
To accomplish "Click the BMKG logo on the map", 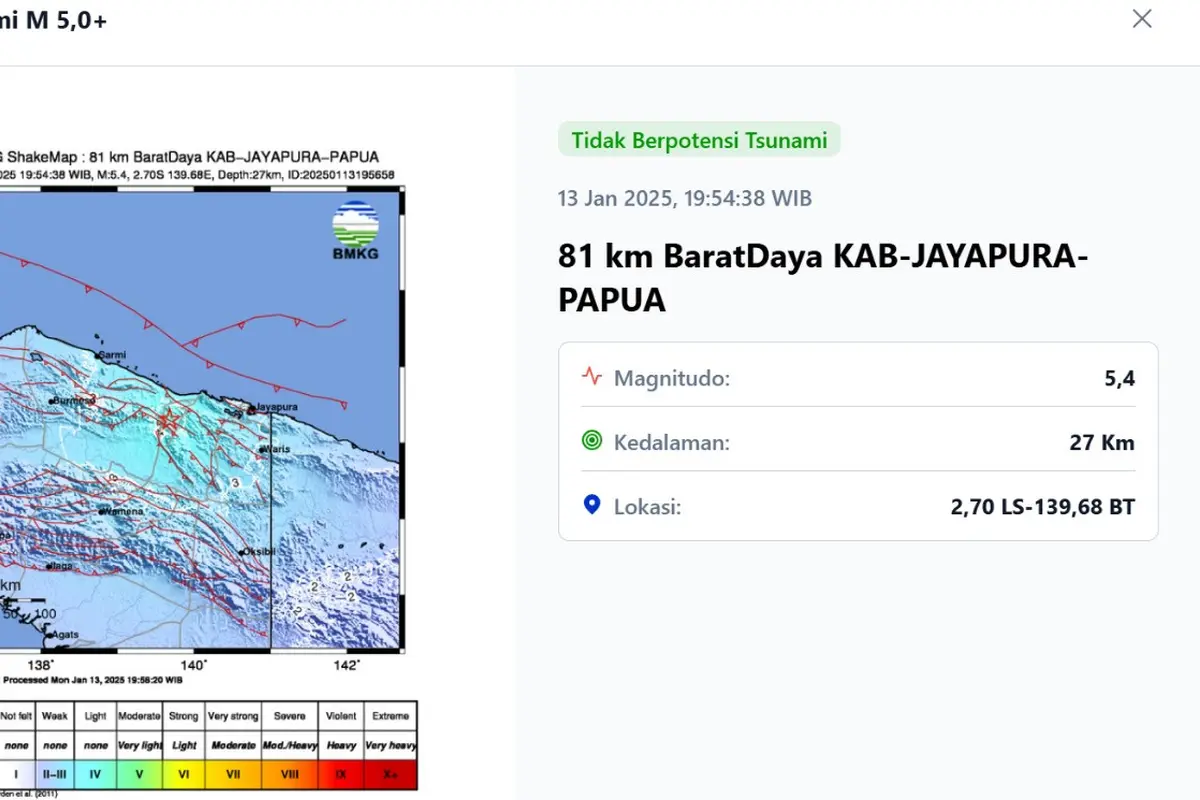I will [x=355, y=231].
